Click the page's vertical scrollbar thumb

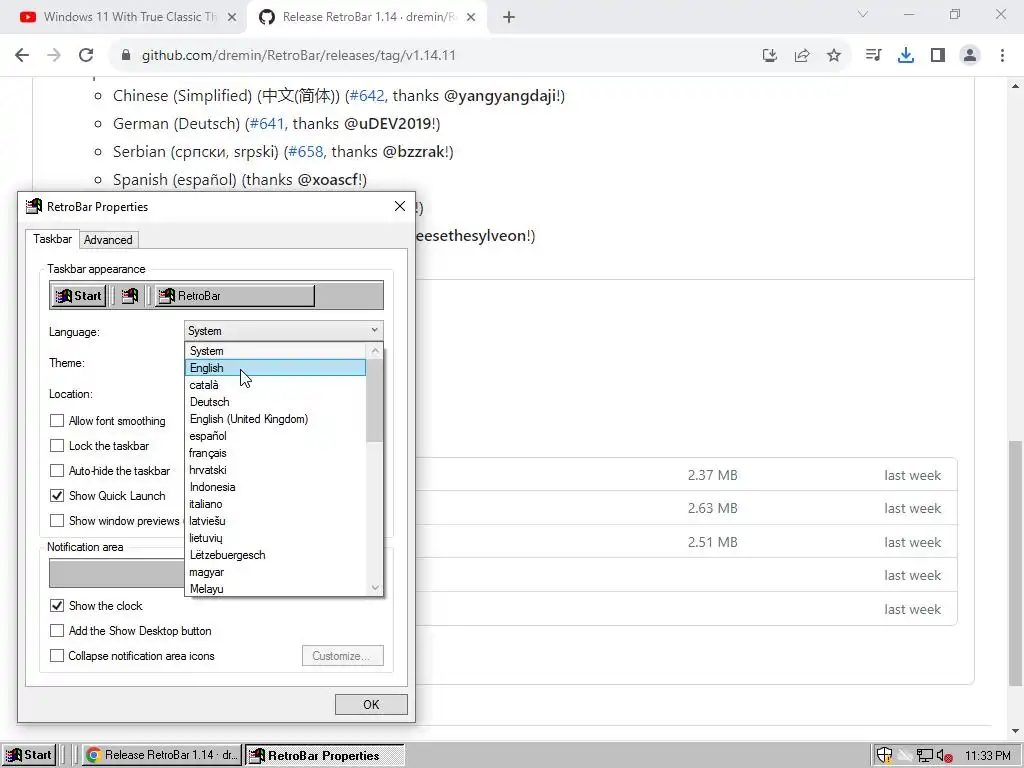1016,564
